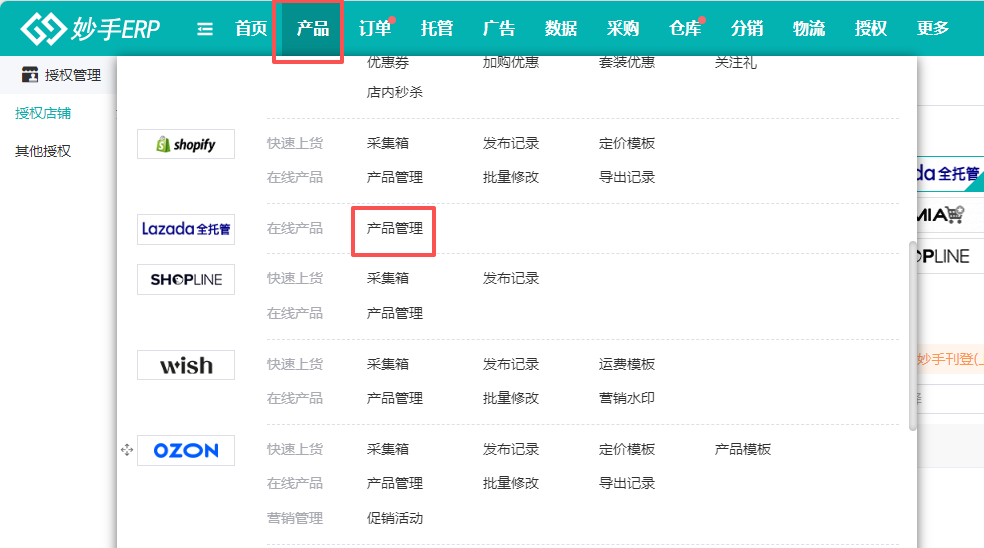Open the 托管 menu
This screenshot has width=984, height=548.
pos(437,28)
